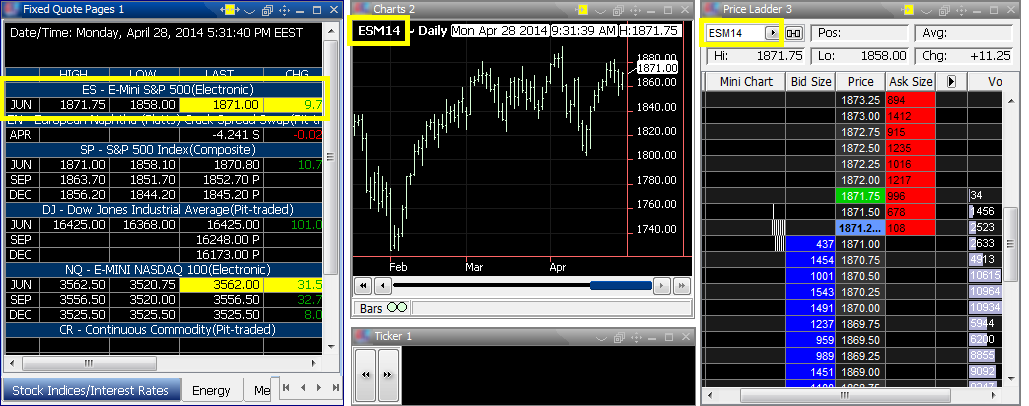Select SP - S&P 500 Index(Composite) header row
1029x406 pixels.
click(164, 150)
